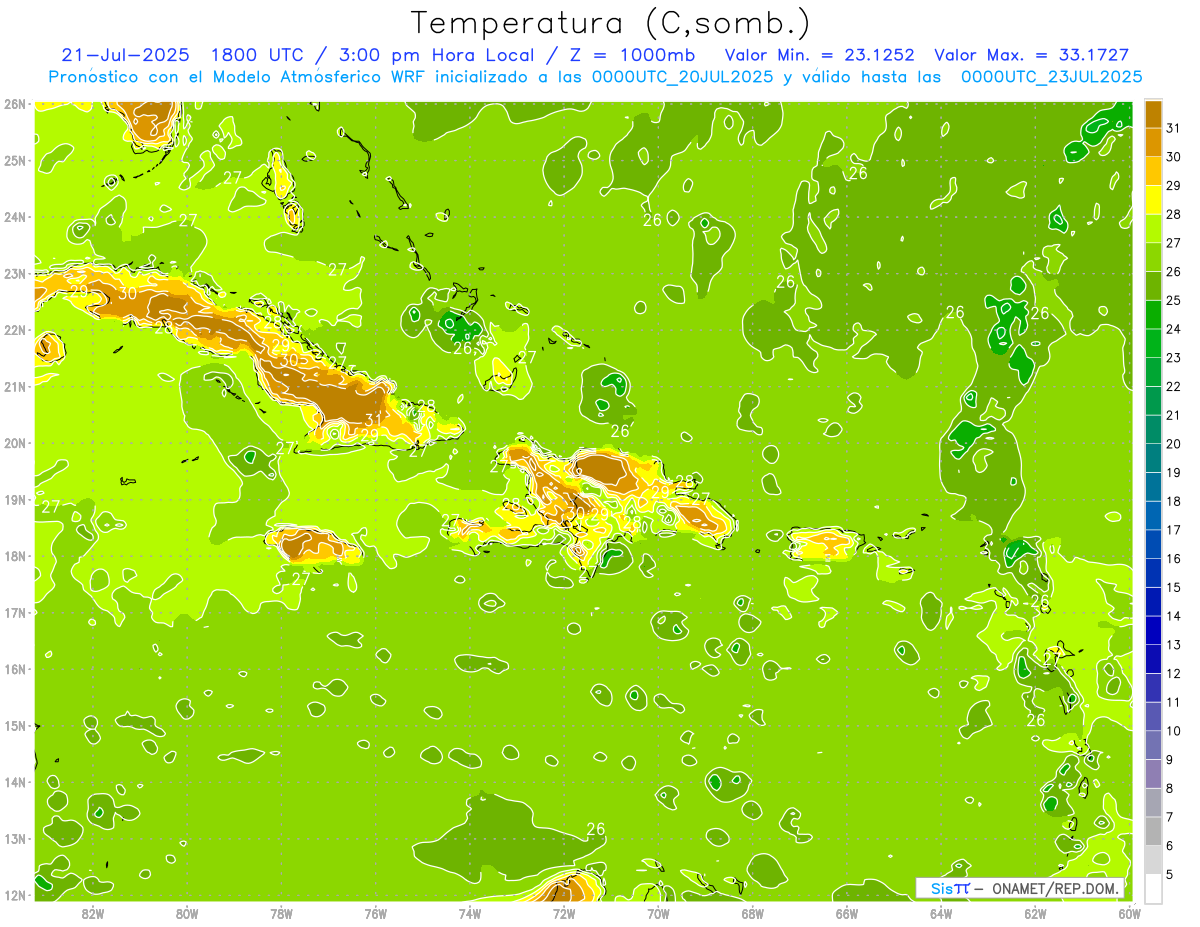Select the "0000UTC_20JUL2025" initialization text
The width and height of the screenshot is (1200, 927).
(684, 76)
